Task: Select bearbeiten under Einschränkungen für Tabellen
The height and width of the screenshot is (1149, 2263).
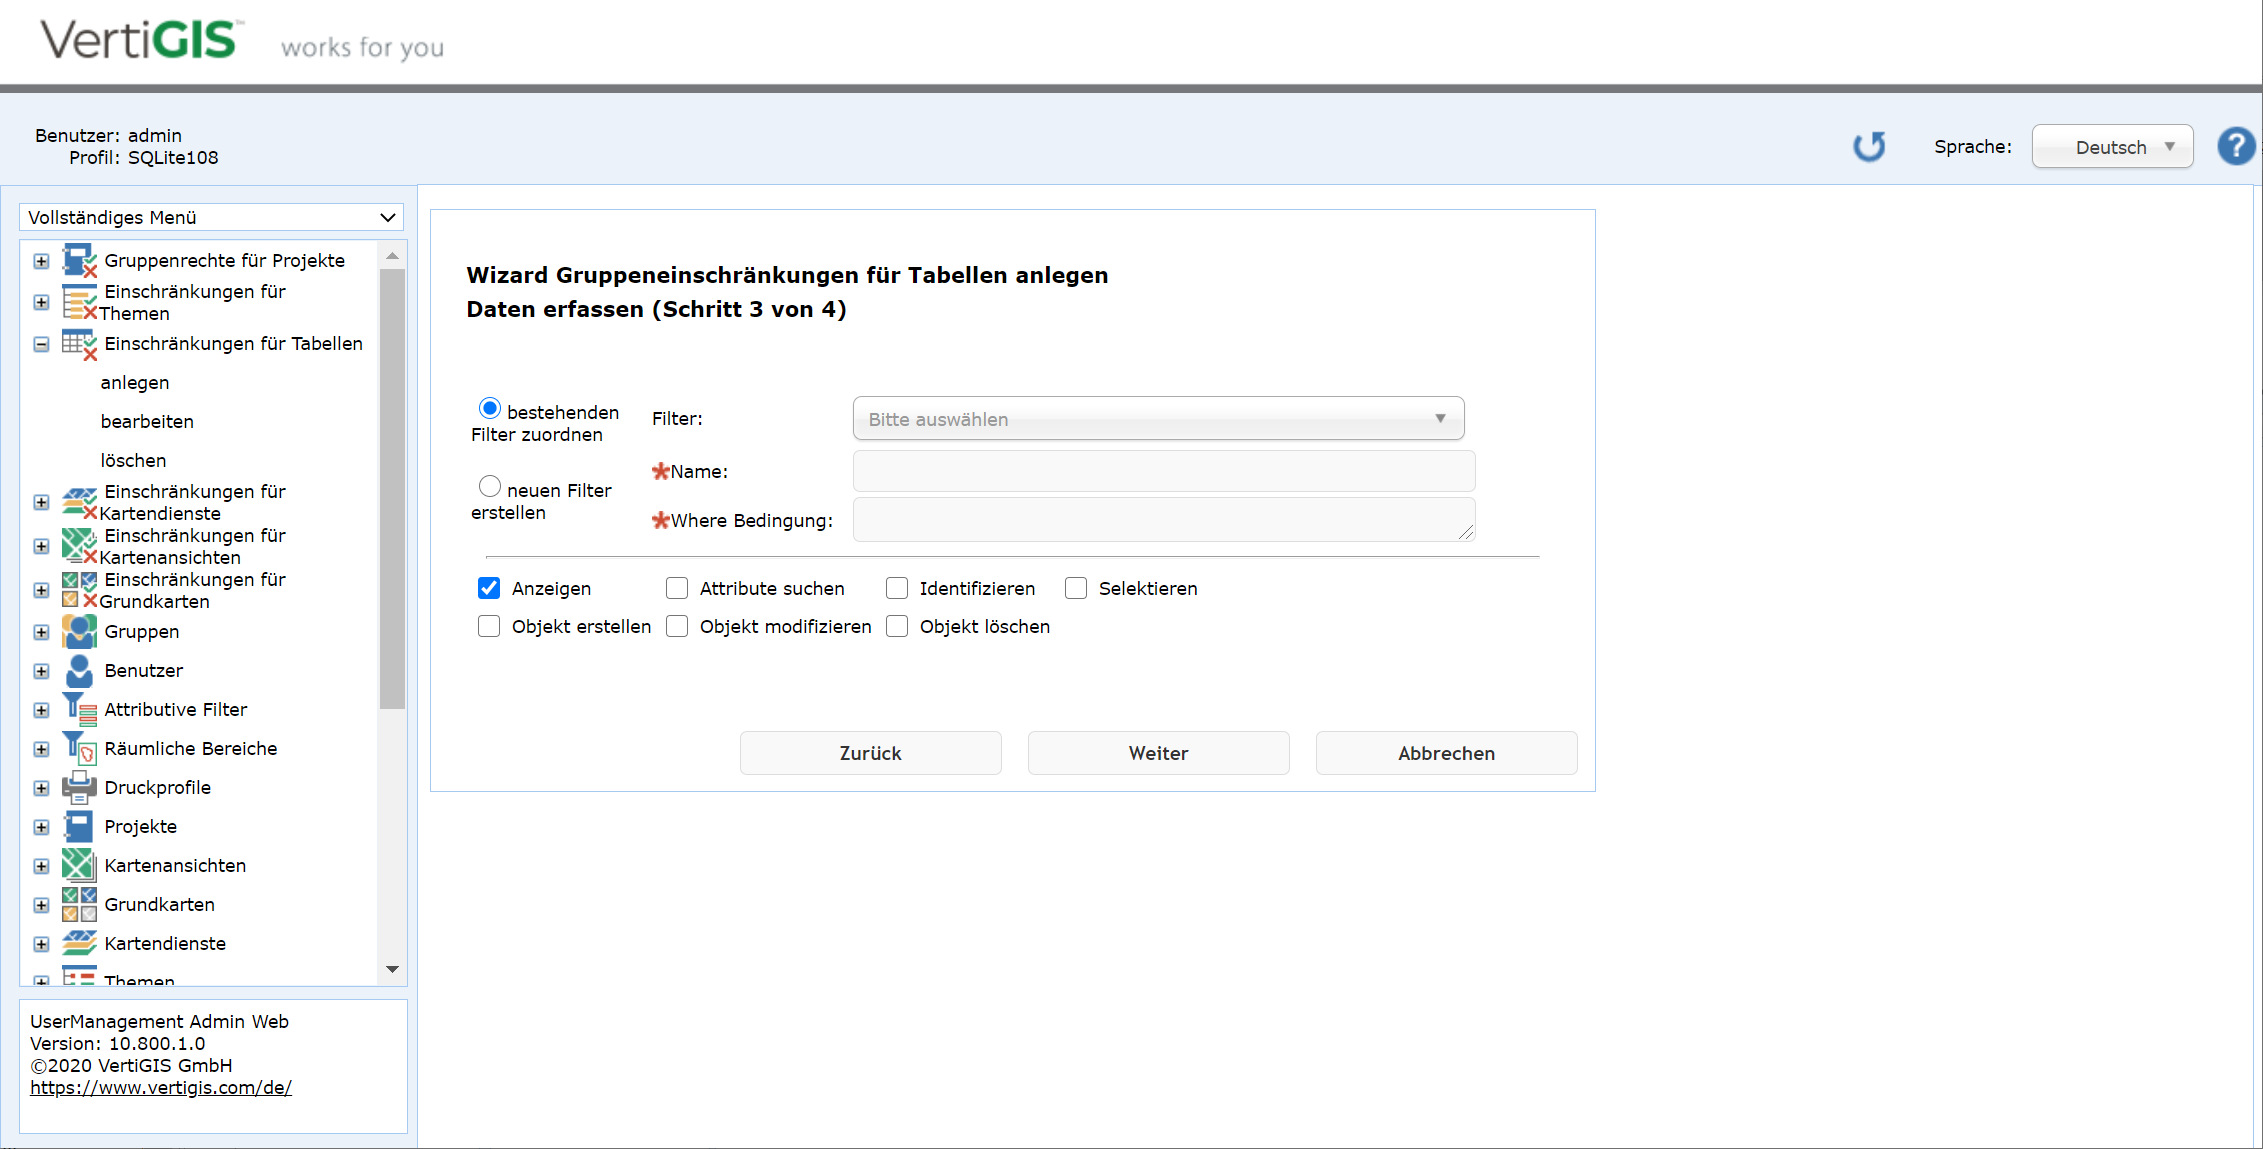Action: (146, 421)
